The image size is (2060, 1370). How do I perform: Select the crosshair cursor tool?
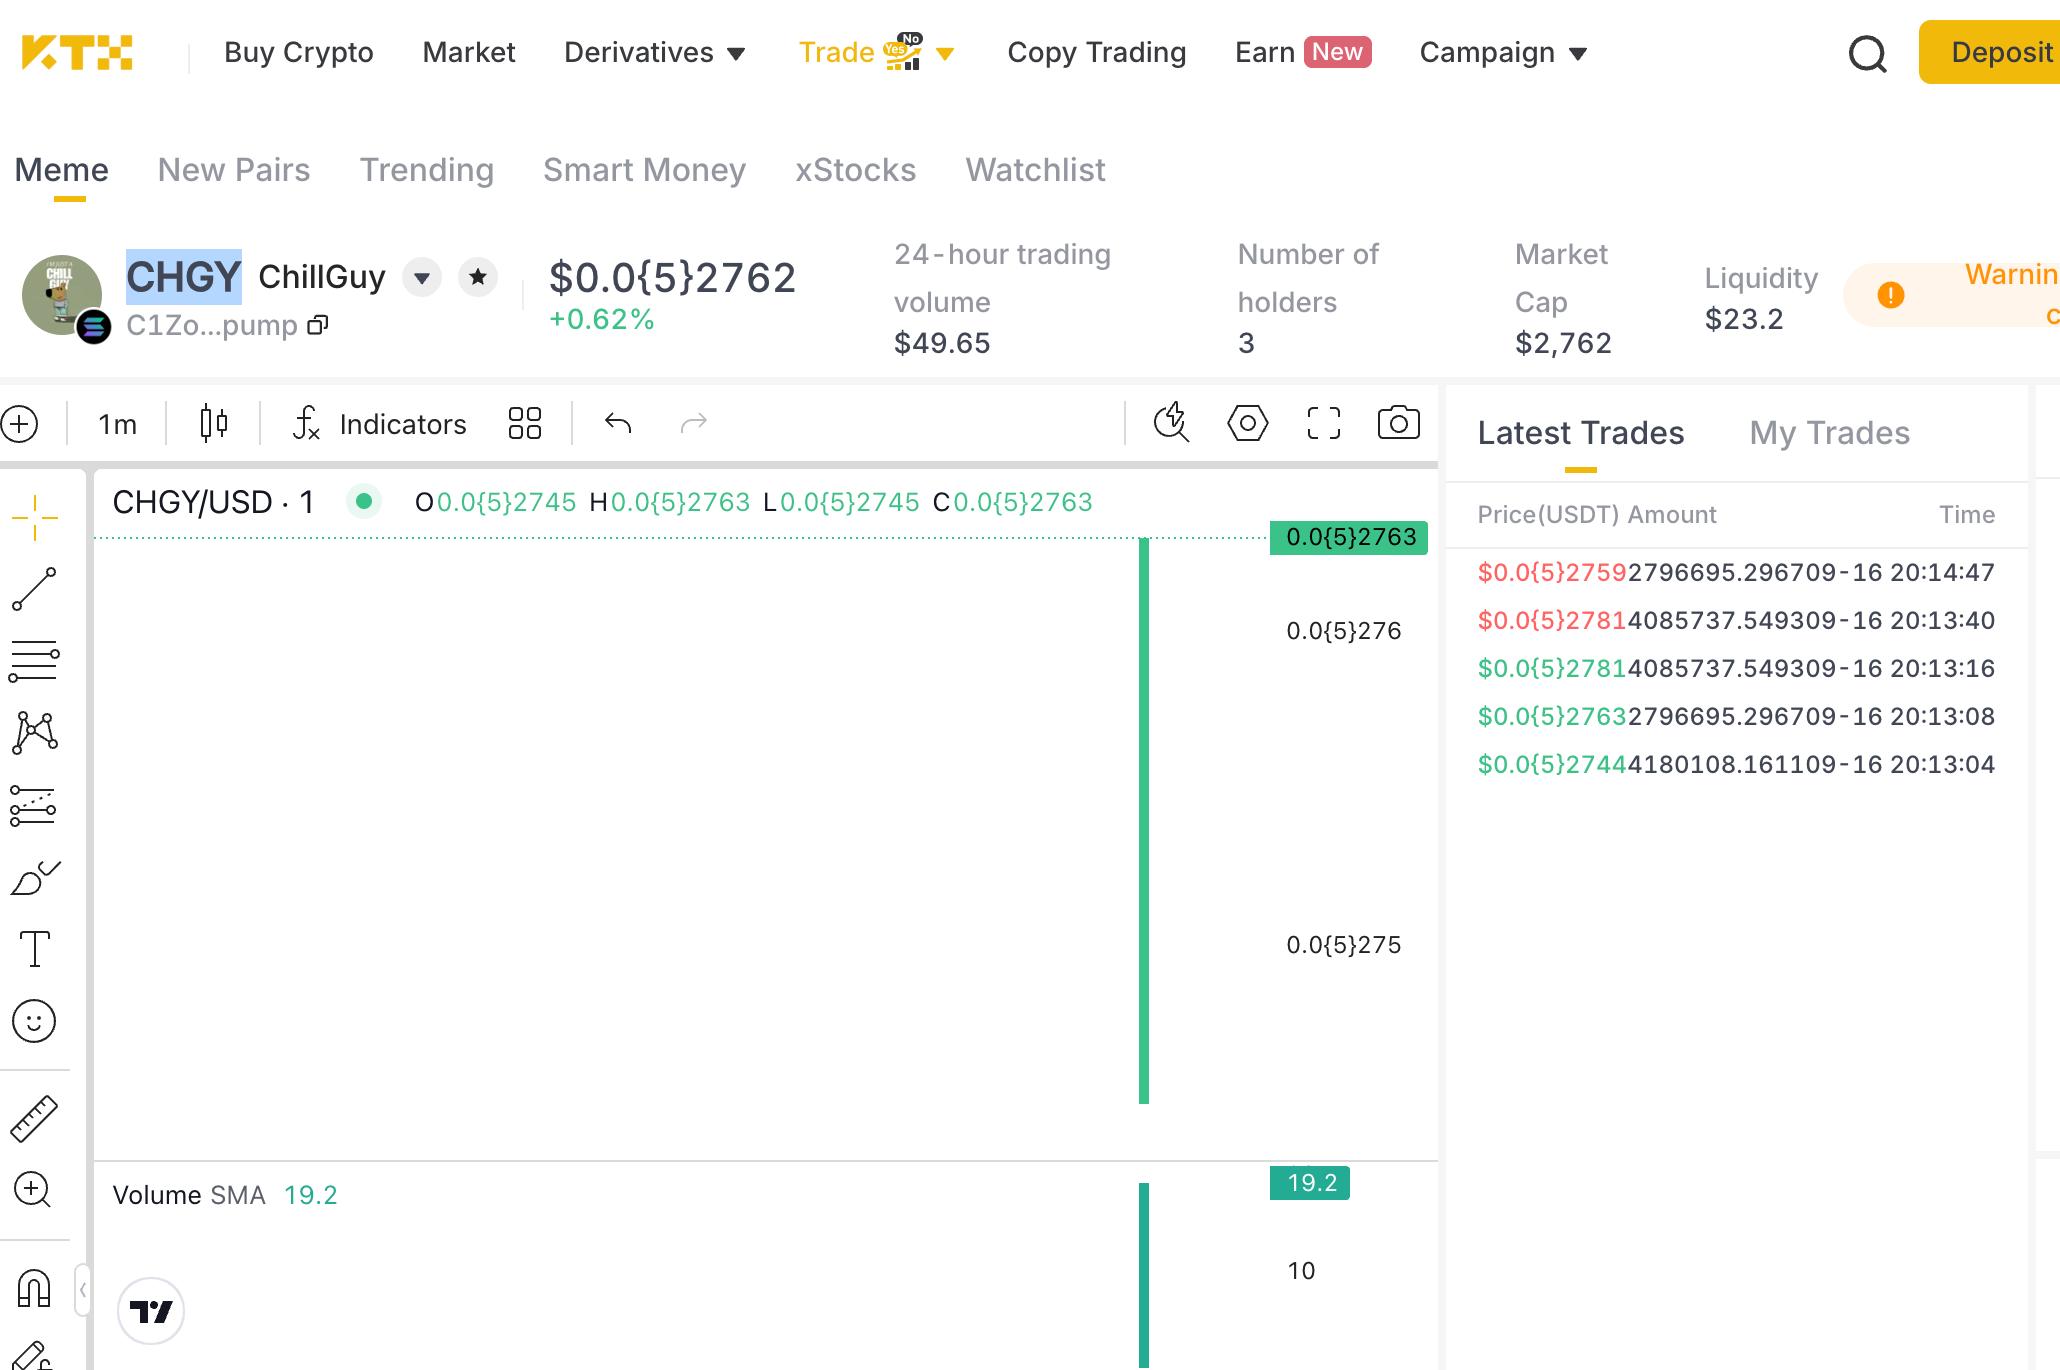pyautogui.click(x=35, y=518)
